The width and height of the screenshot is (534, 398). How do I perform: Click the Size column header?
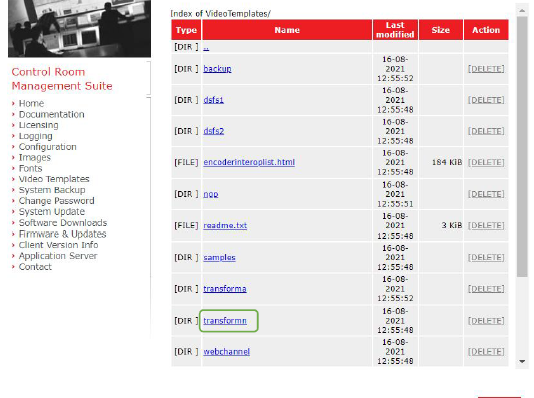[441, 30]
